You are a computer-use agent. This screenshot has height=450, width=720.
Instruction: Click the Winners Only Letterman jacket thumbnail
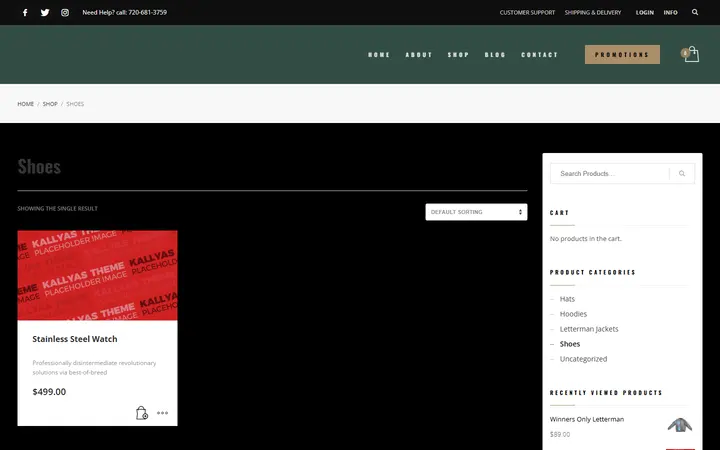680,425
